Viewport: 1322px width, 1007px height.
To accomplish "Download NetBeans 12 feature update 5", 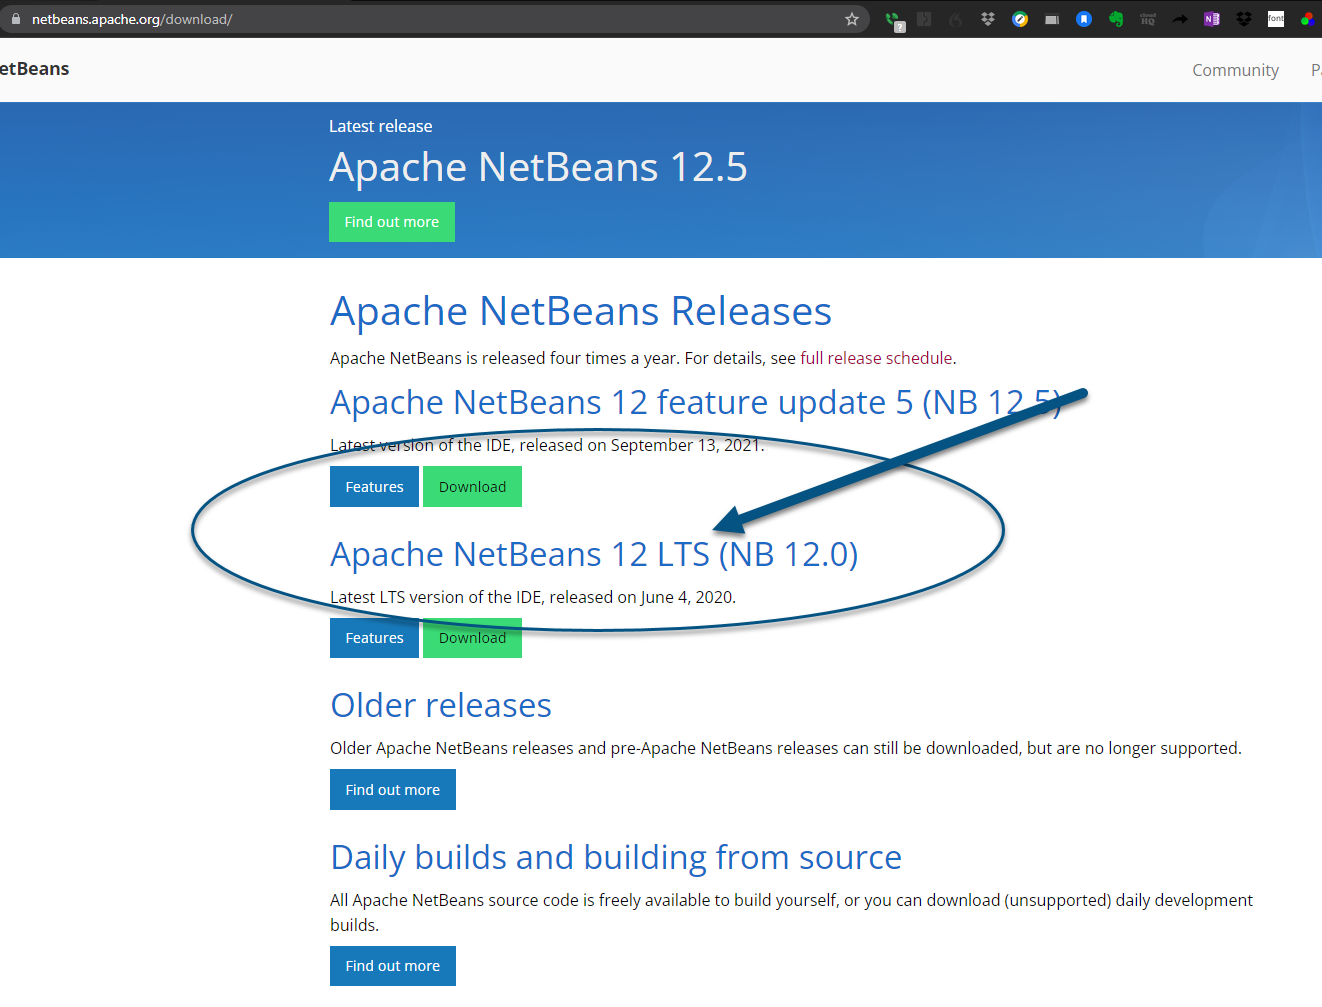I will click(472, 487).
